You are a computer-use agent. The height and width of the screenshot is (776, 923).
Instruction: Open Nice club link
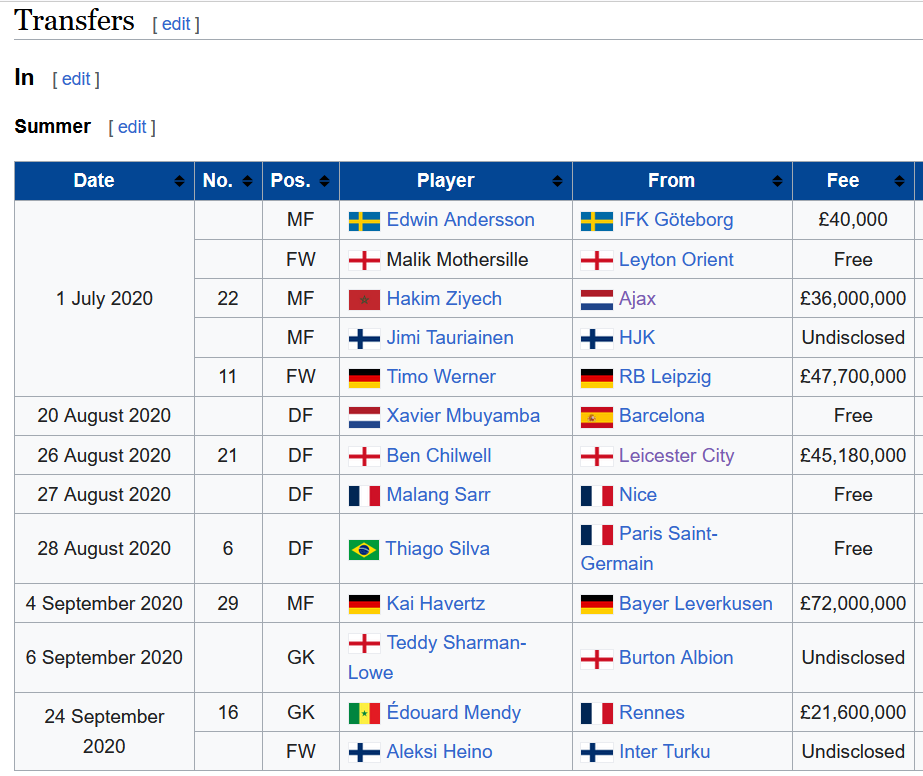point(638,495)
